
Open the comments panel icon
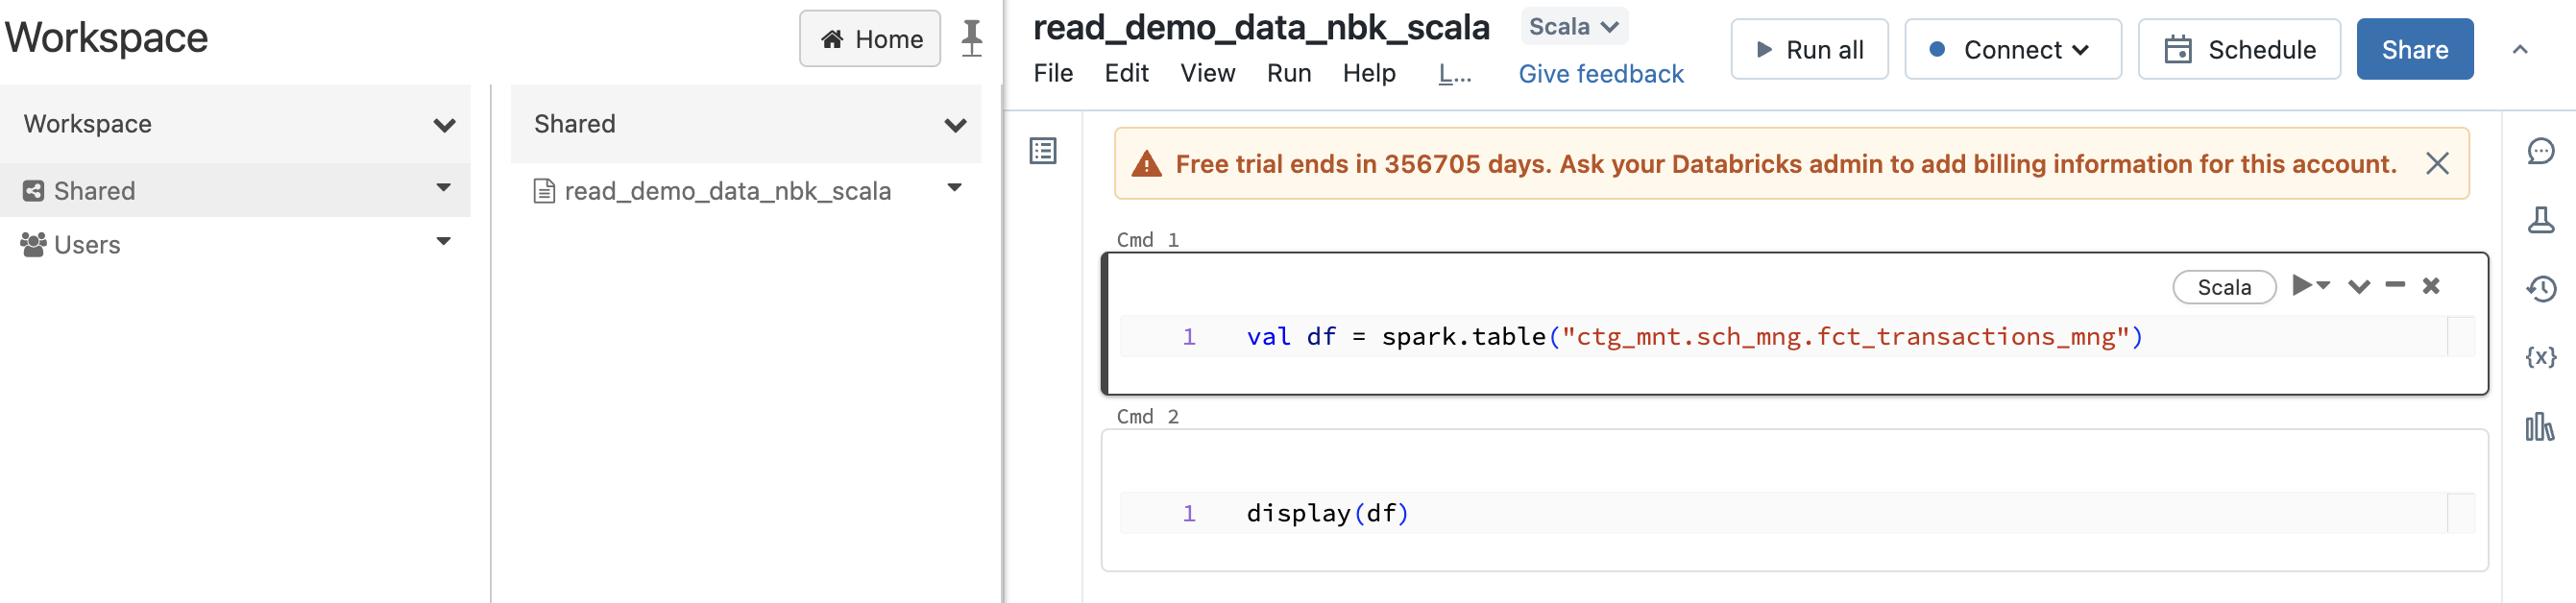pyautogui.click(x=2540, y=151)
